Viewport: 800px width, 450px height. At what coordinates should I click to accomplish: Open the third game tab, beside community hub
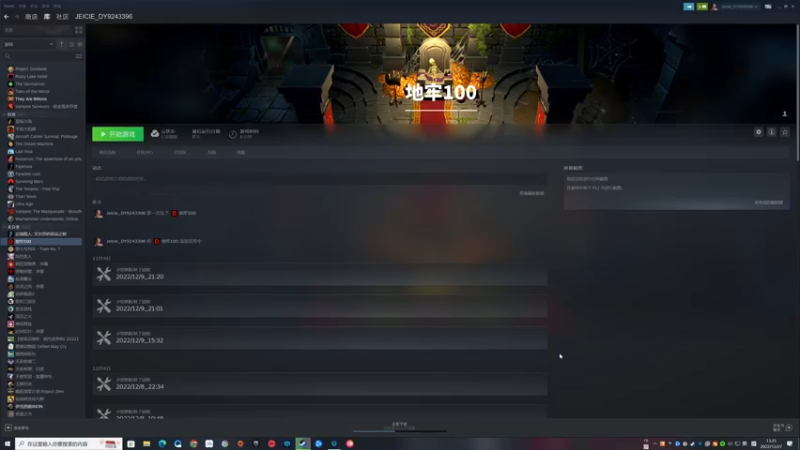coord(180,153)
